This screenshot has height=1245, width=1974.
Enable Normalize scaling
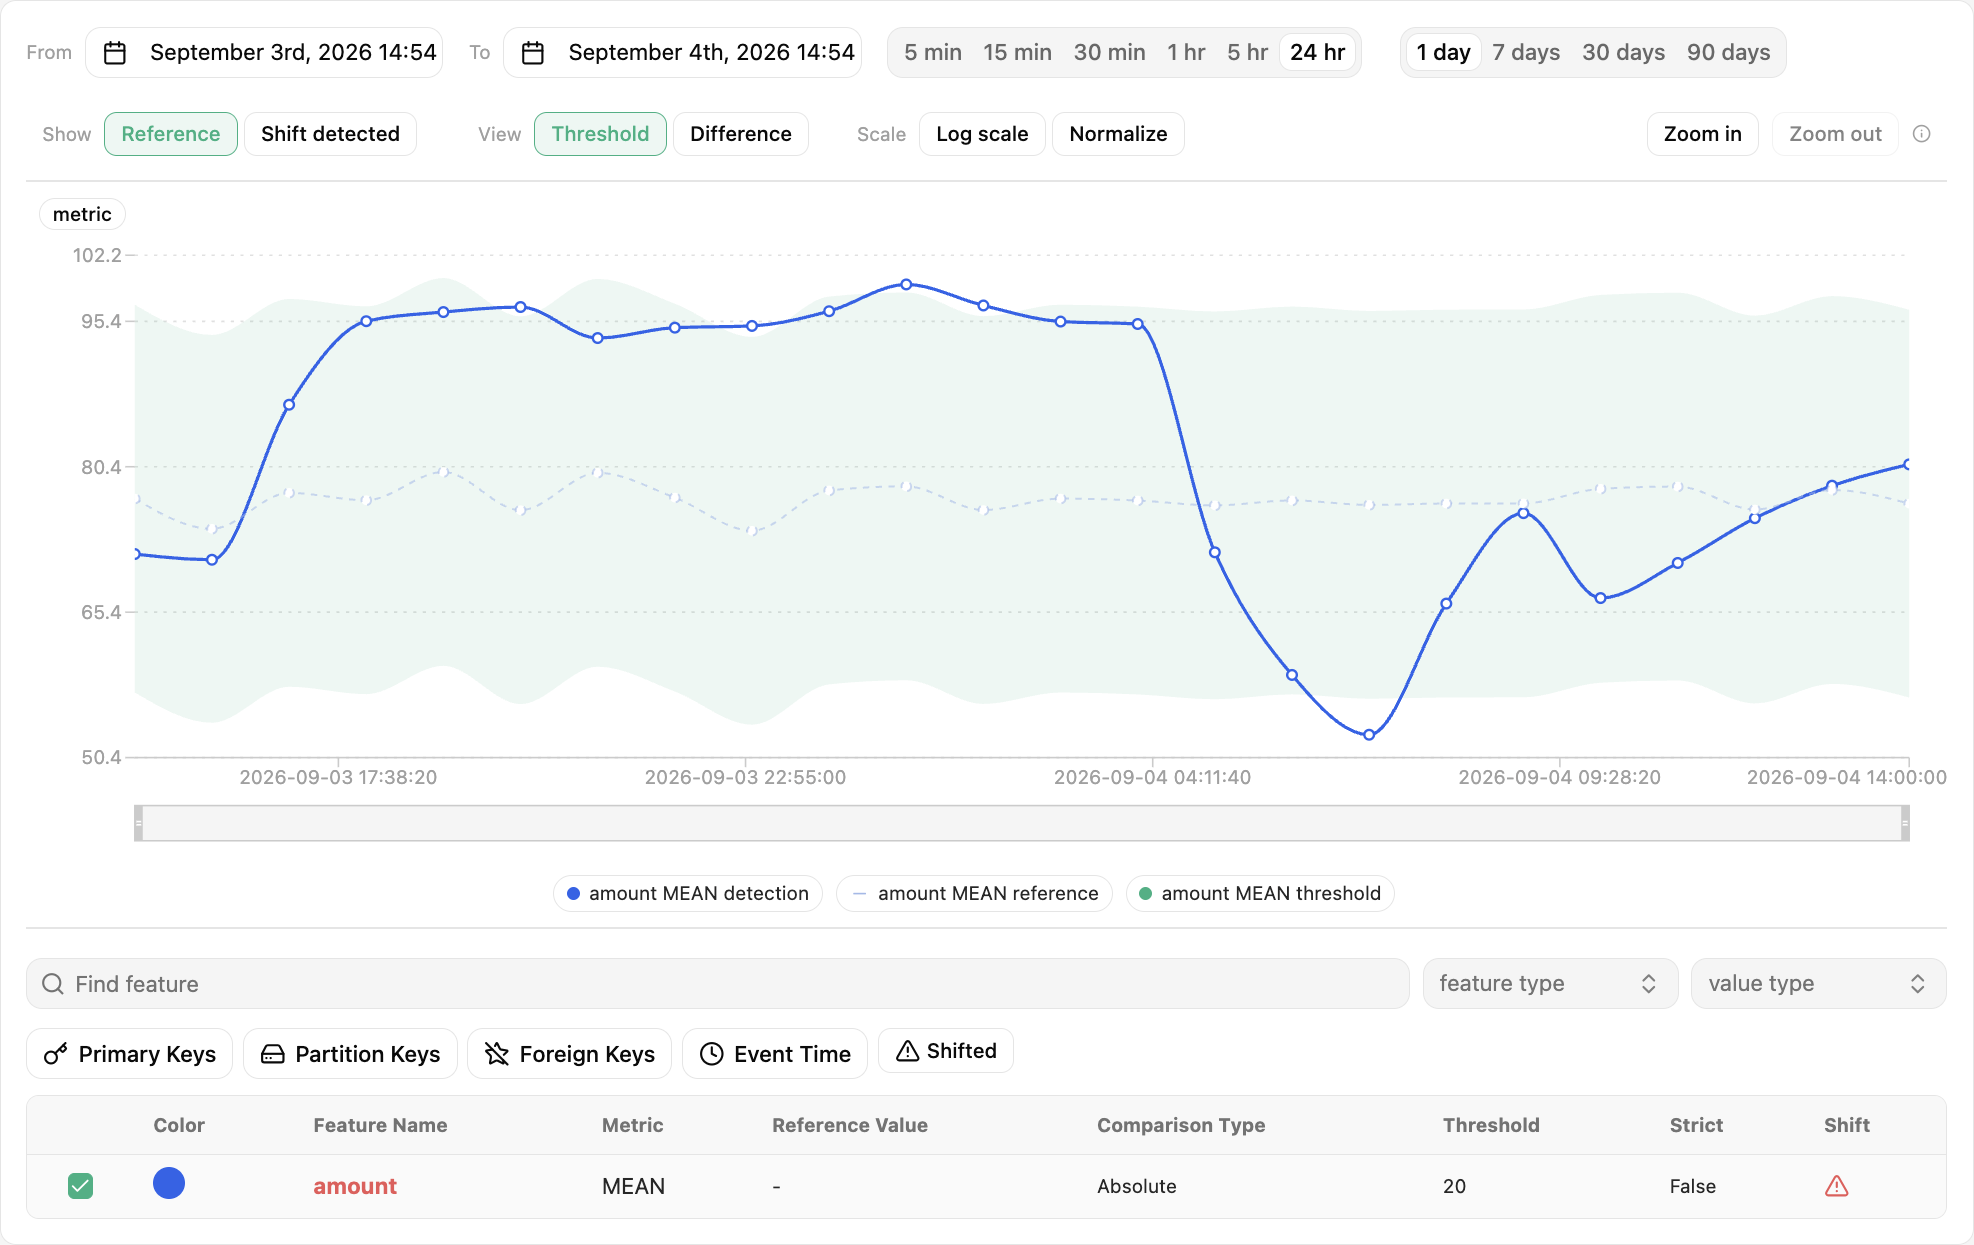(1118, 134)
